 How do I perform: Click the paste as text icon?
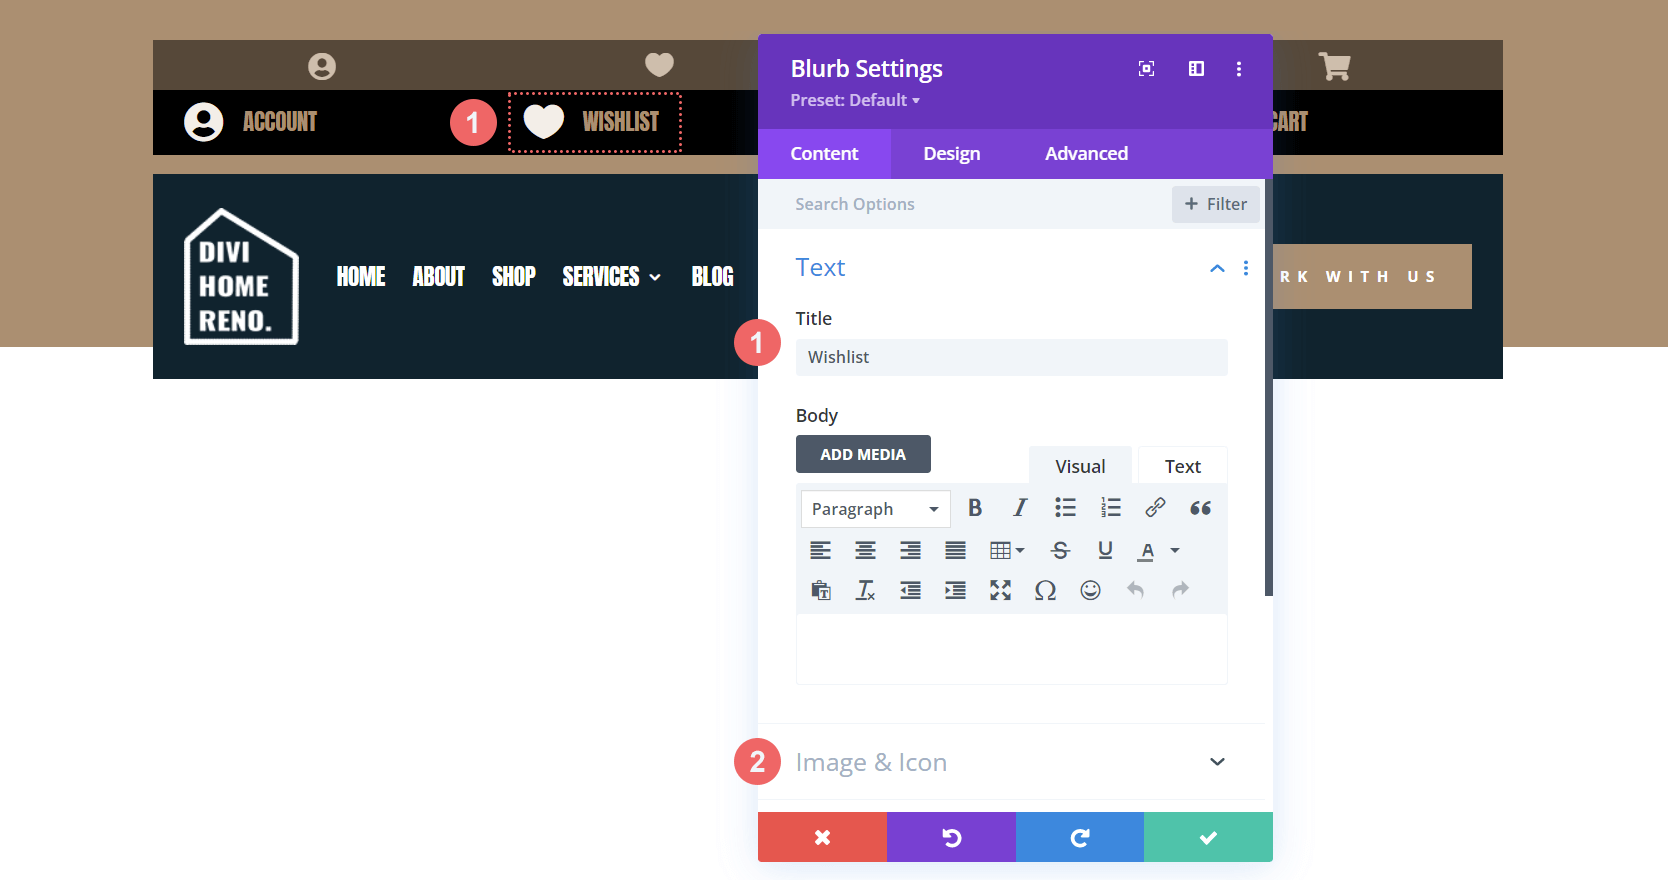pos(820,590)
